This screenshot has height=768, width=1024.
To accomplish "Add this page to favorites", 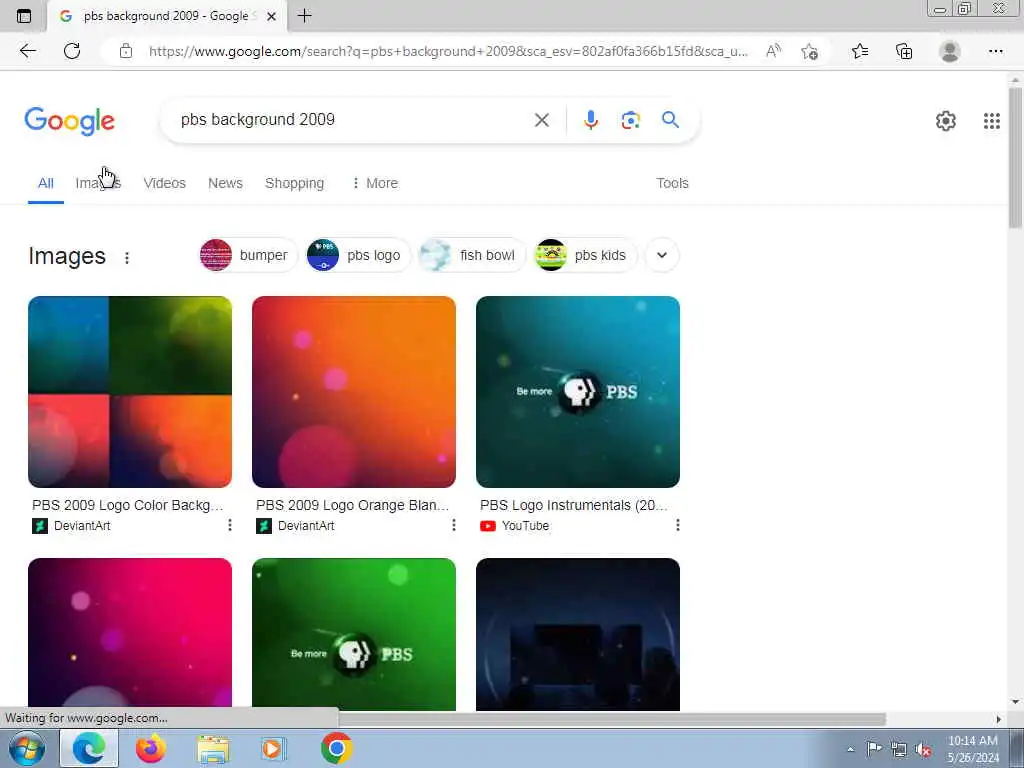I will tap(810, 51).
